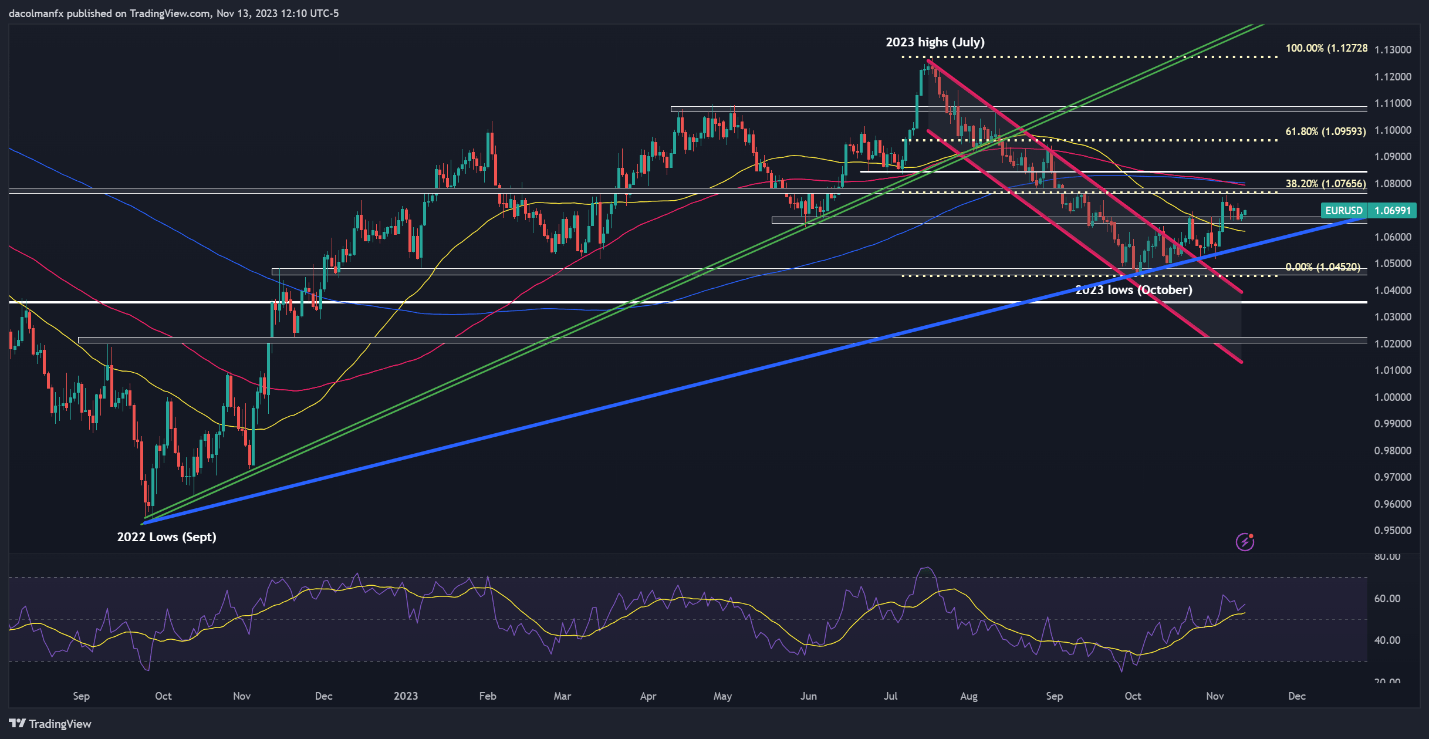1429x739 pixels.
Task: Select the 2023 highs (July) annotation
Action: point(935,42)
